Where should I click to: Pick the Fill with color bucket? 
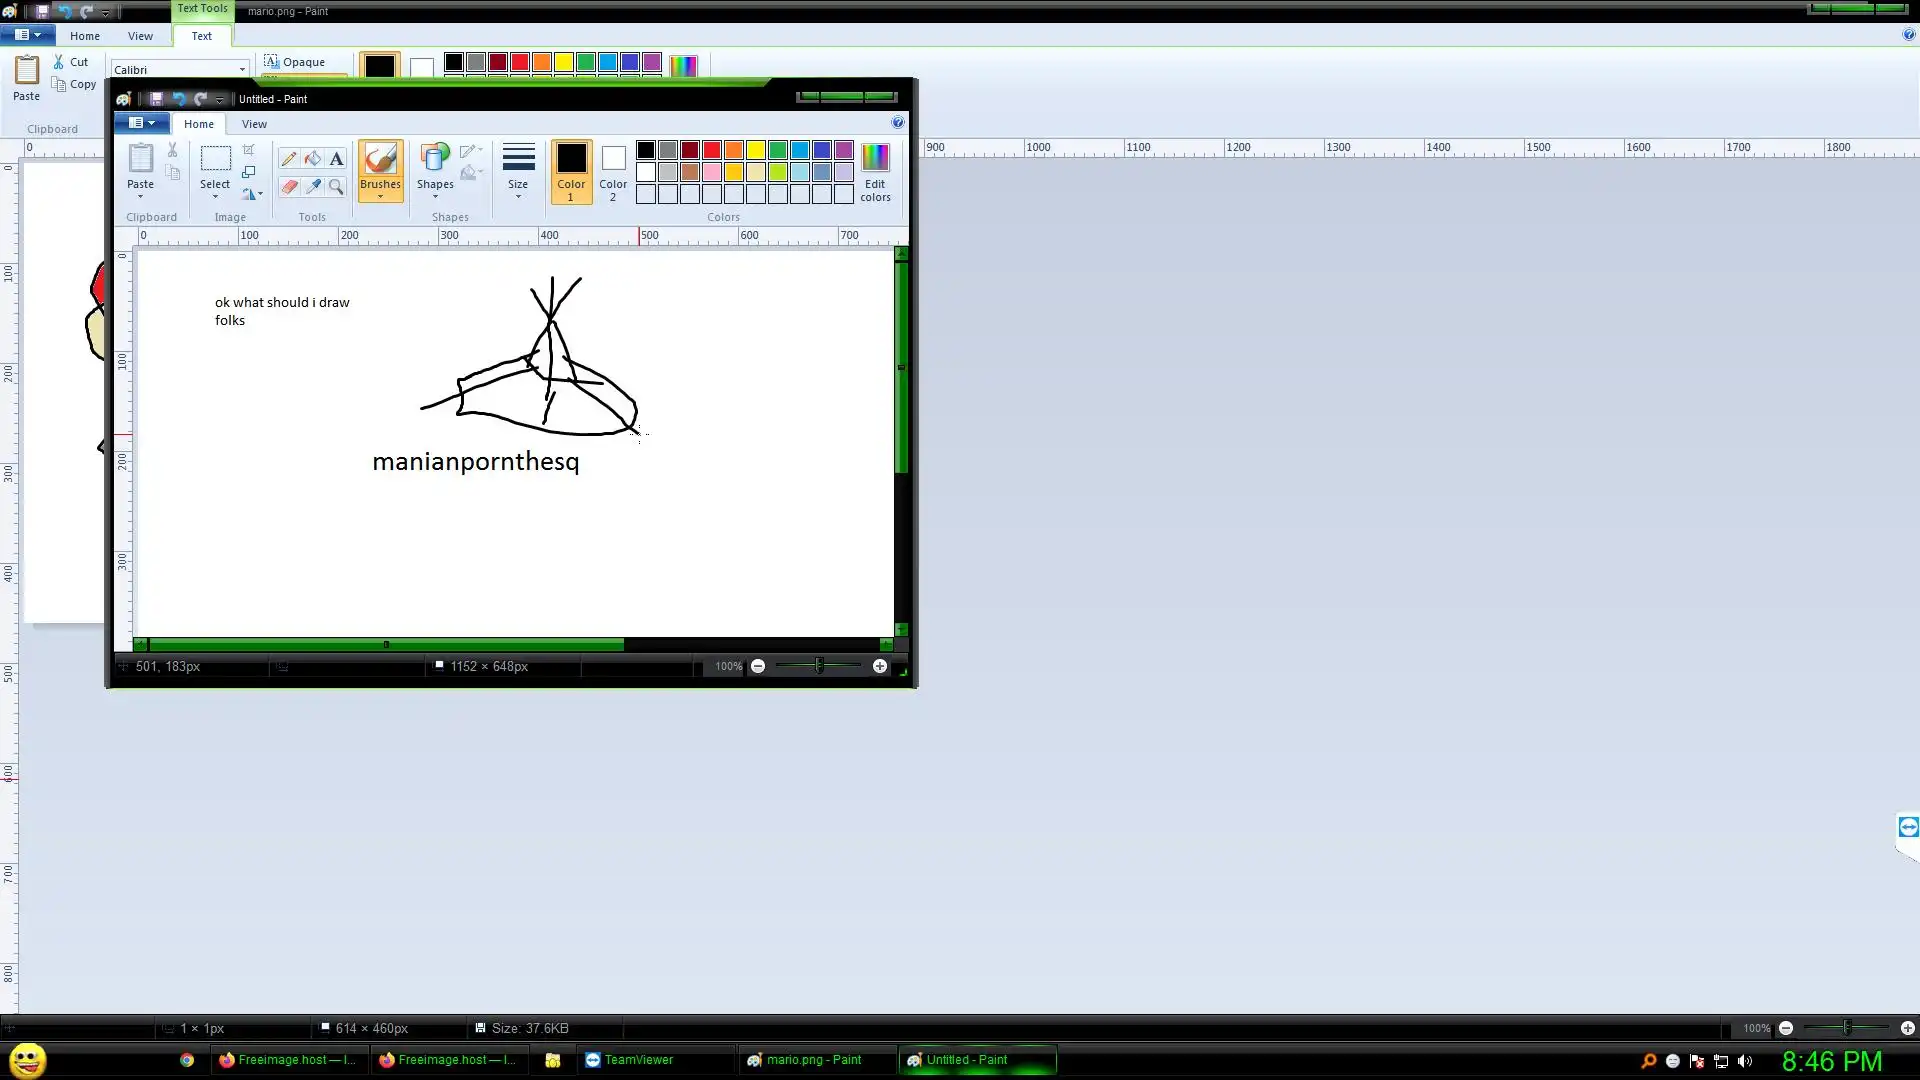(312, 158)
